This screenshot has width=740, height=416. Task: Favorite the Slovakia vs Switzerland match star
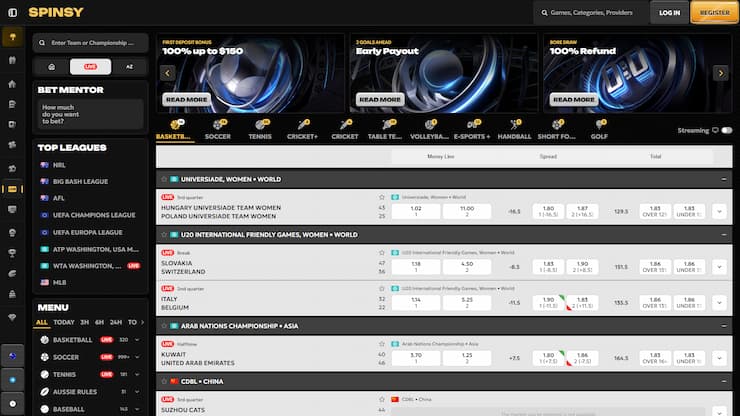[381, 253]
